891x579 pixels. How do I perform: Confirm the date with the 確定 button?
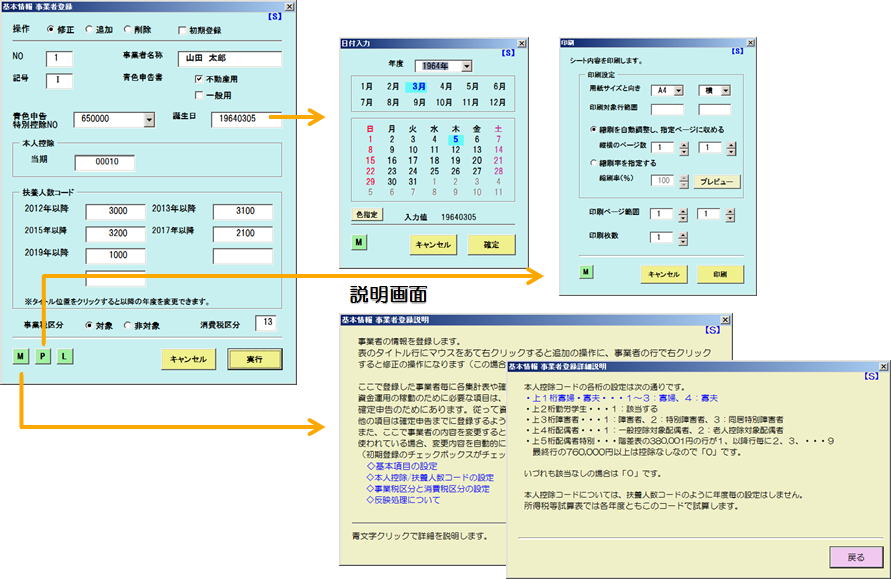point(492,244)
